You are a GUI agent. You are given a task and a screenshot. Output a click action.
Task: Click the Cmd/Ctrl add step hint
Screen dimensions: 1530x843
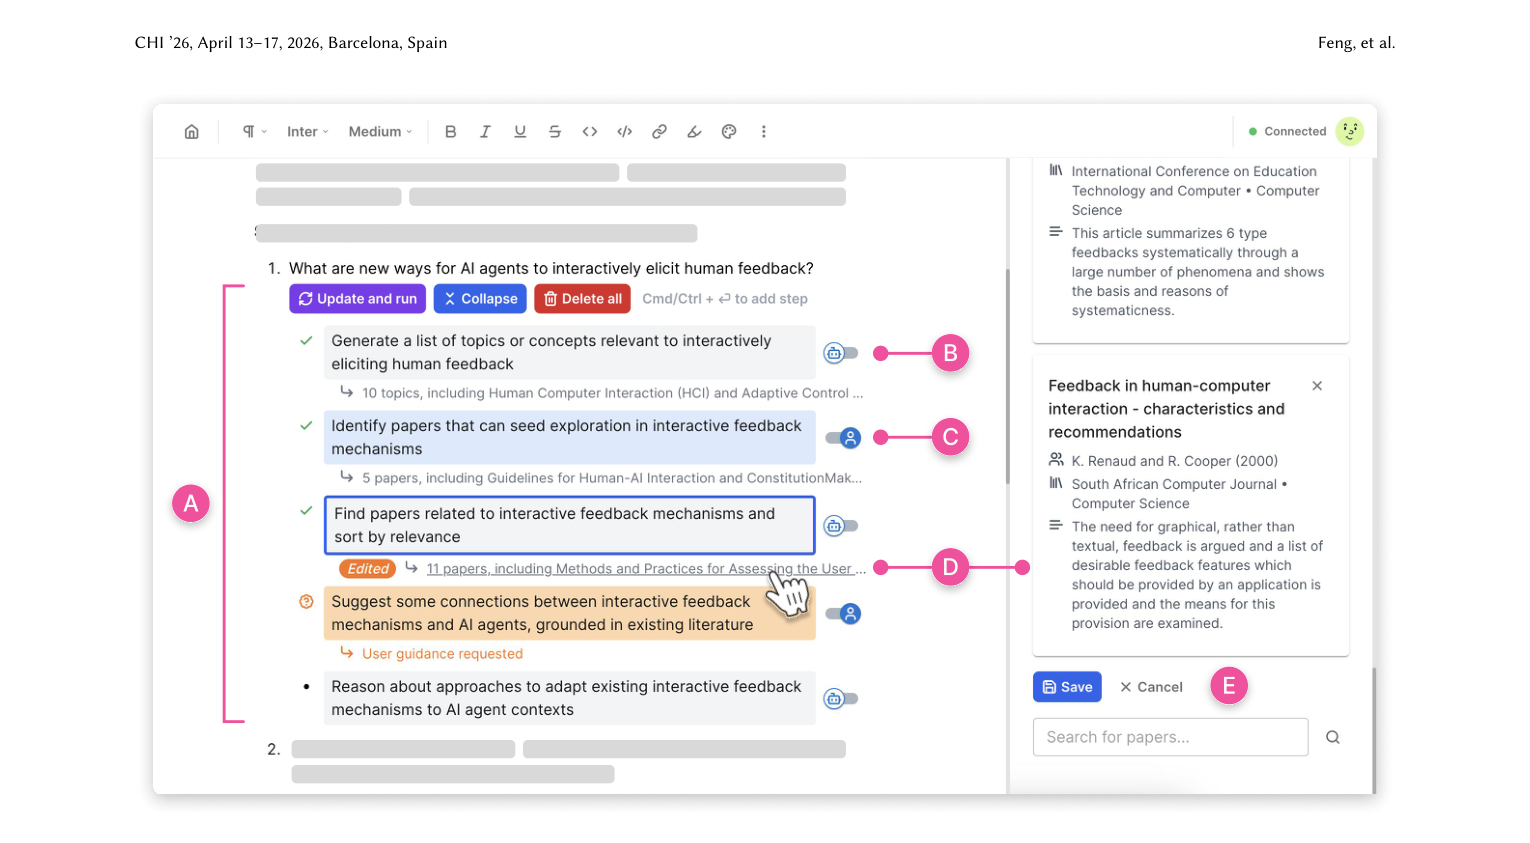click(x=725, y=299)
